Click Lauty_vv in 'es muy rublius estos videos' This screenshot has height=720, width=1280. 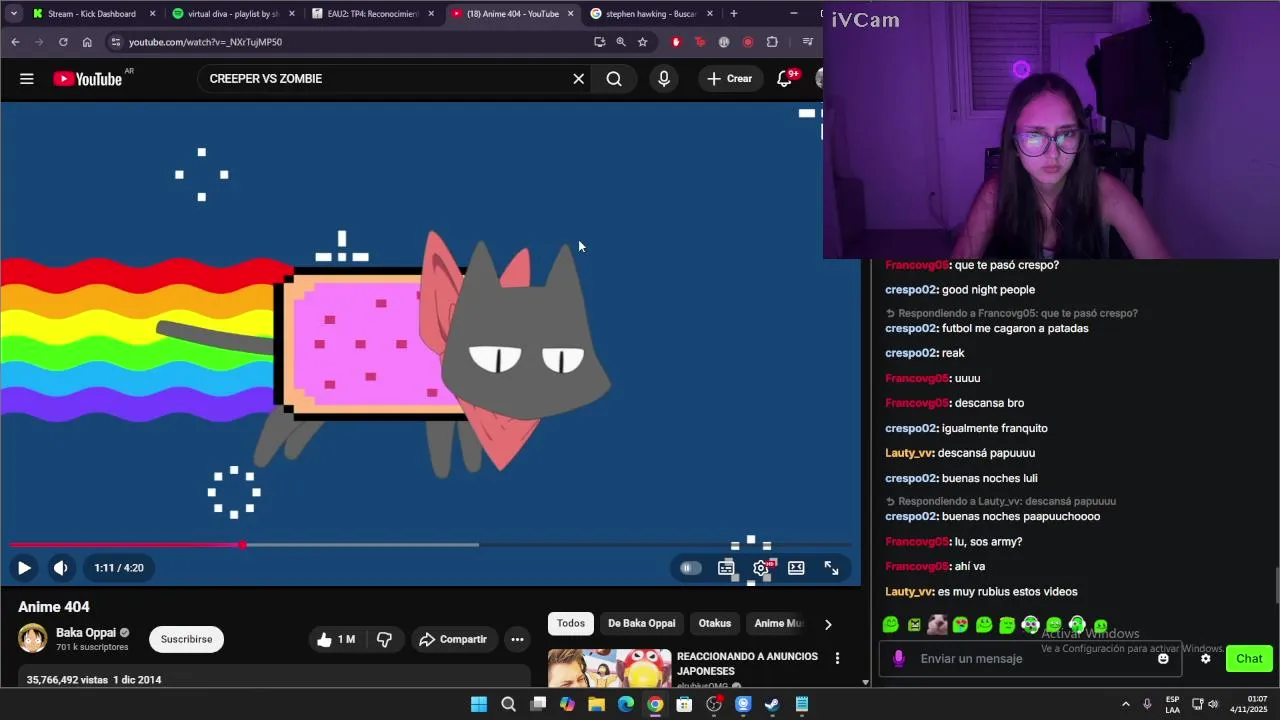click(x=909, y=592)
